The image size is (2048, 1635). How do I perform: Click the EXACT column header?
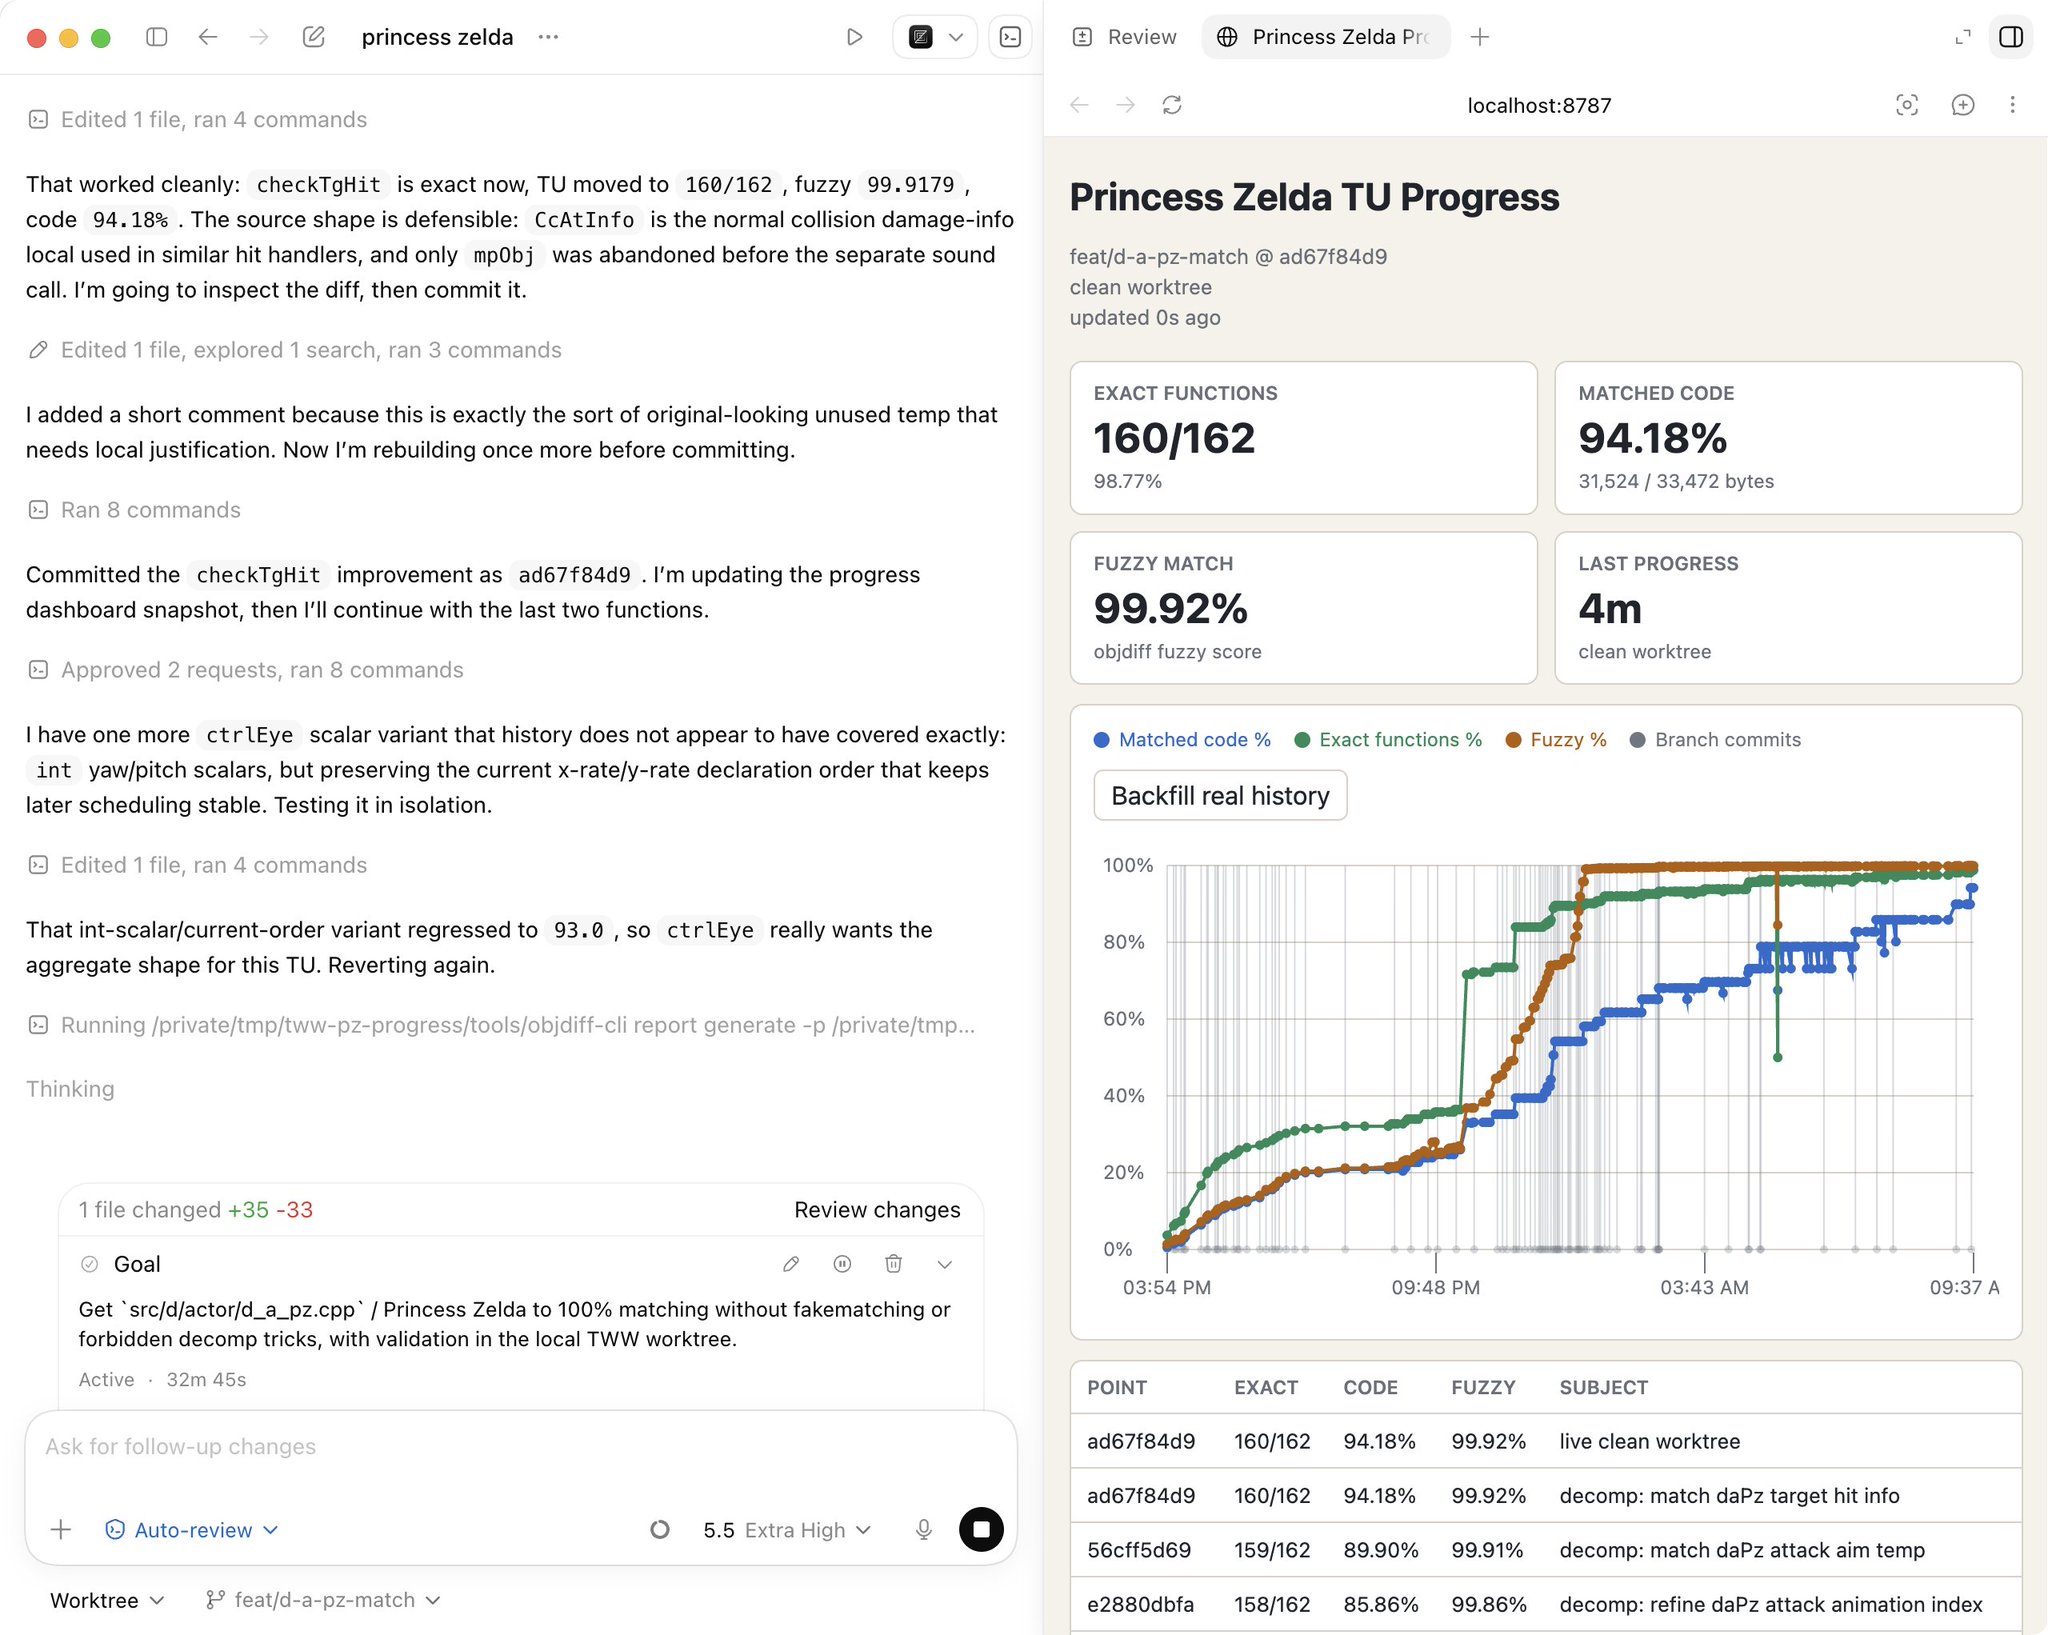coord(1266,1388)
